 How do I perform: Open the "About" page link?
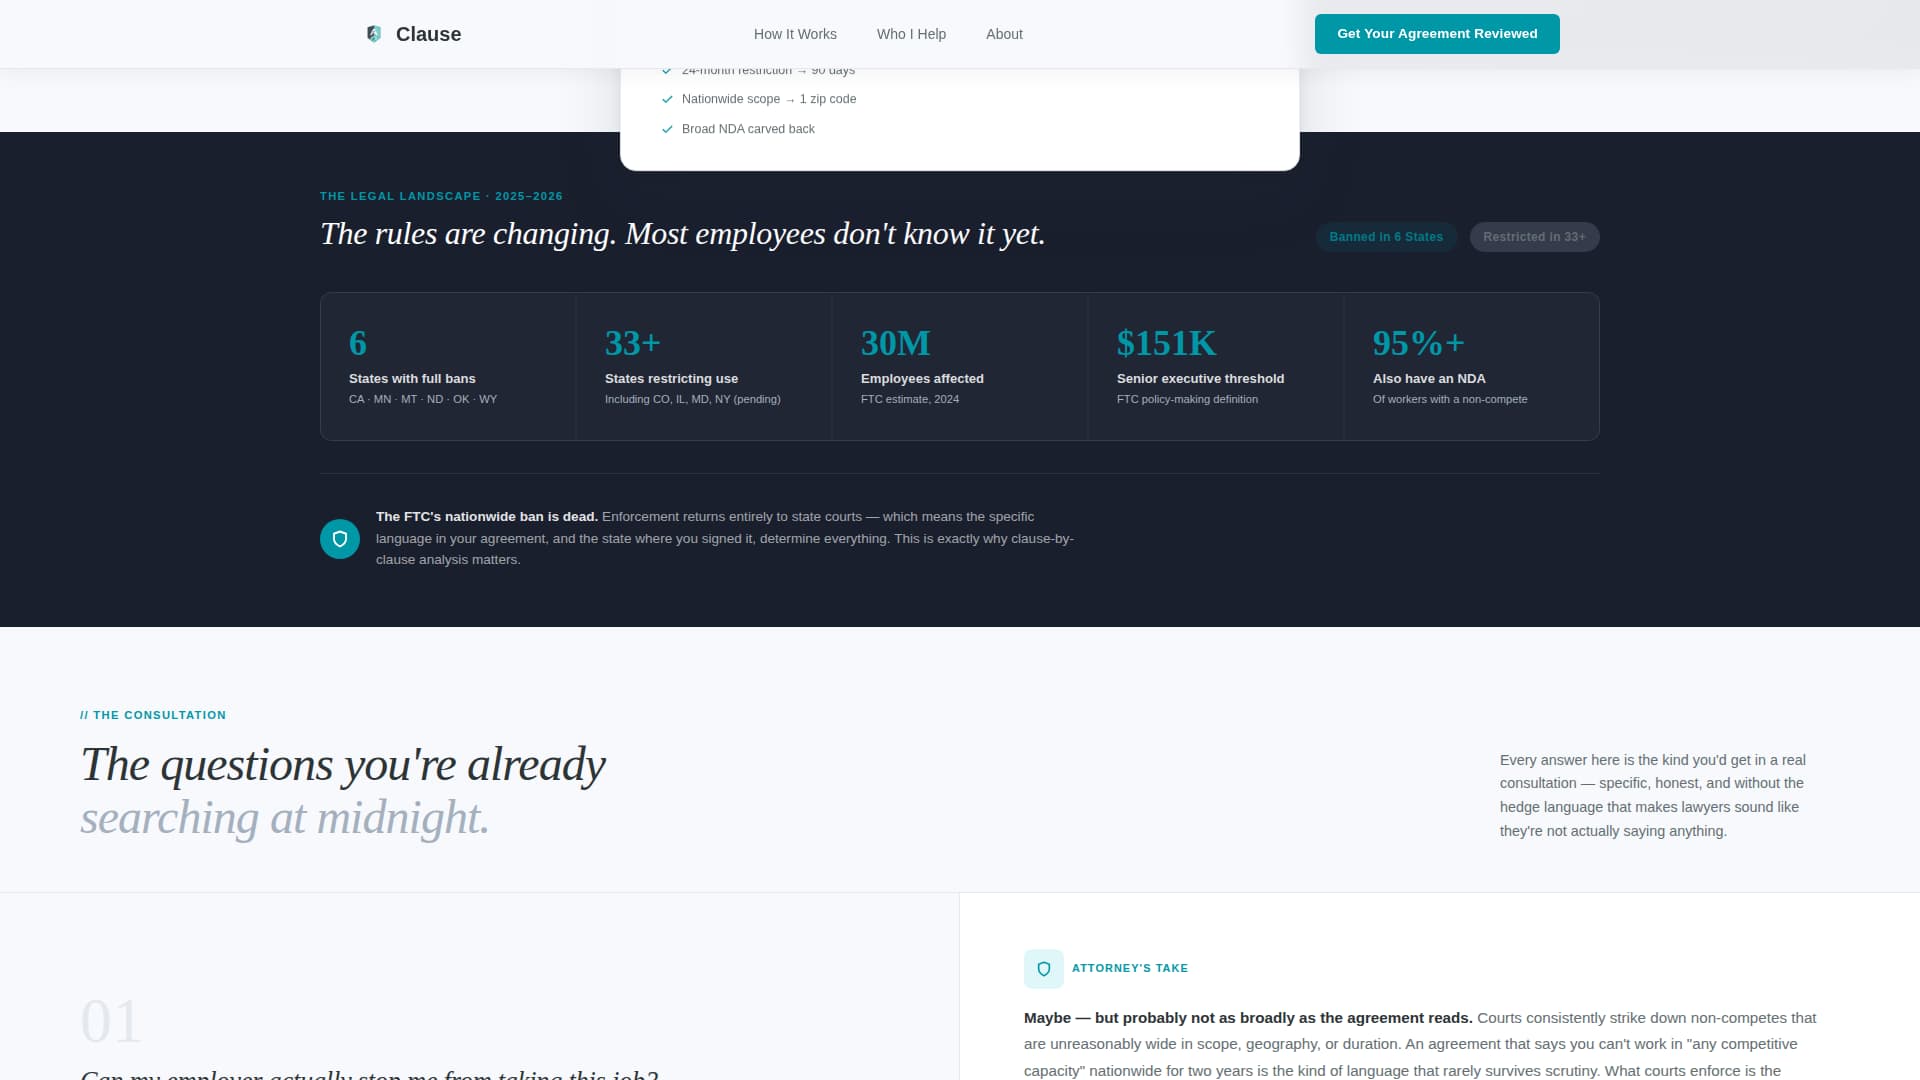coord(1004,33)
